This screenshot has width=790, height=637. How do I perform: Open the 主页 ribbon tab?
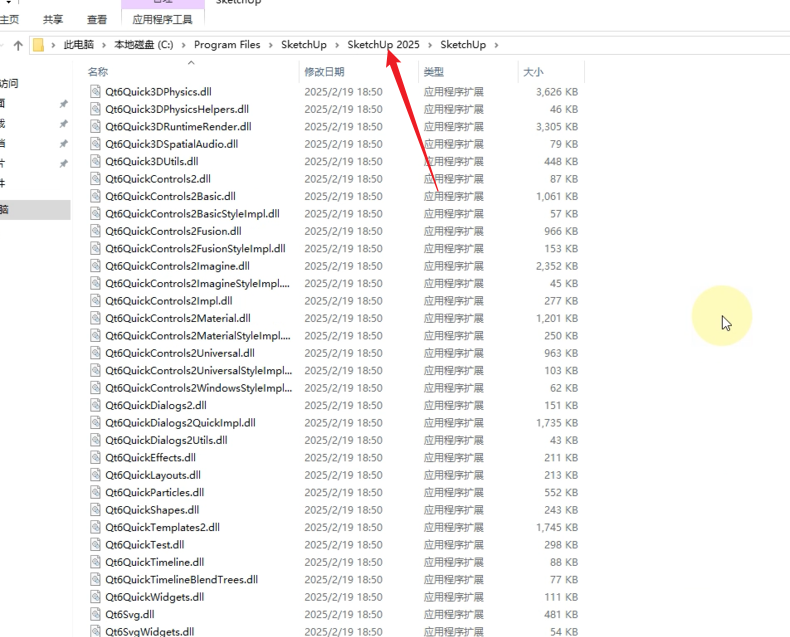tap(10, 19)
